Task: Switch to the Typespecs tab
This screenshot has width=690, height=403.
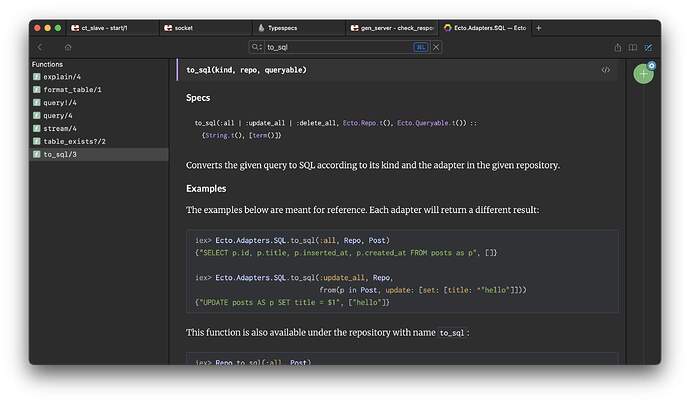Action: pos(299,28)
